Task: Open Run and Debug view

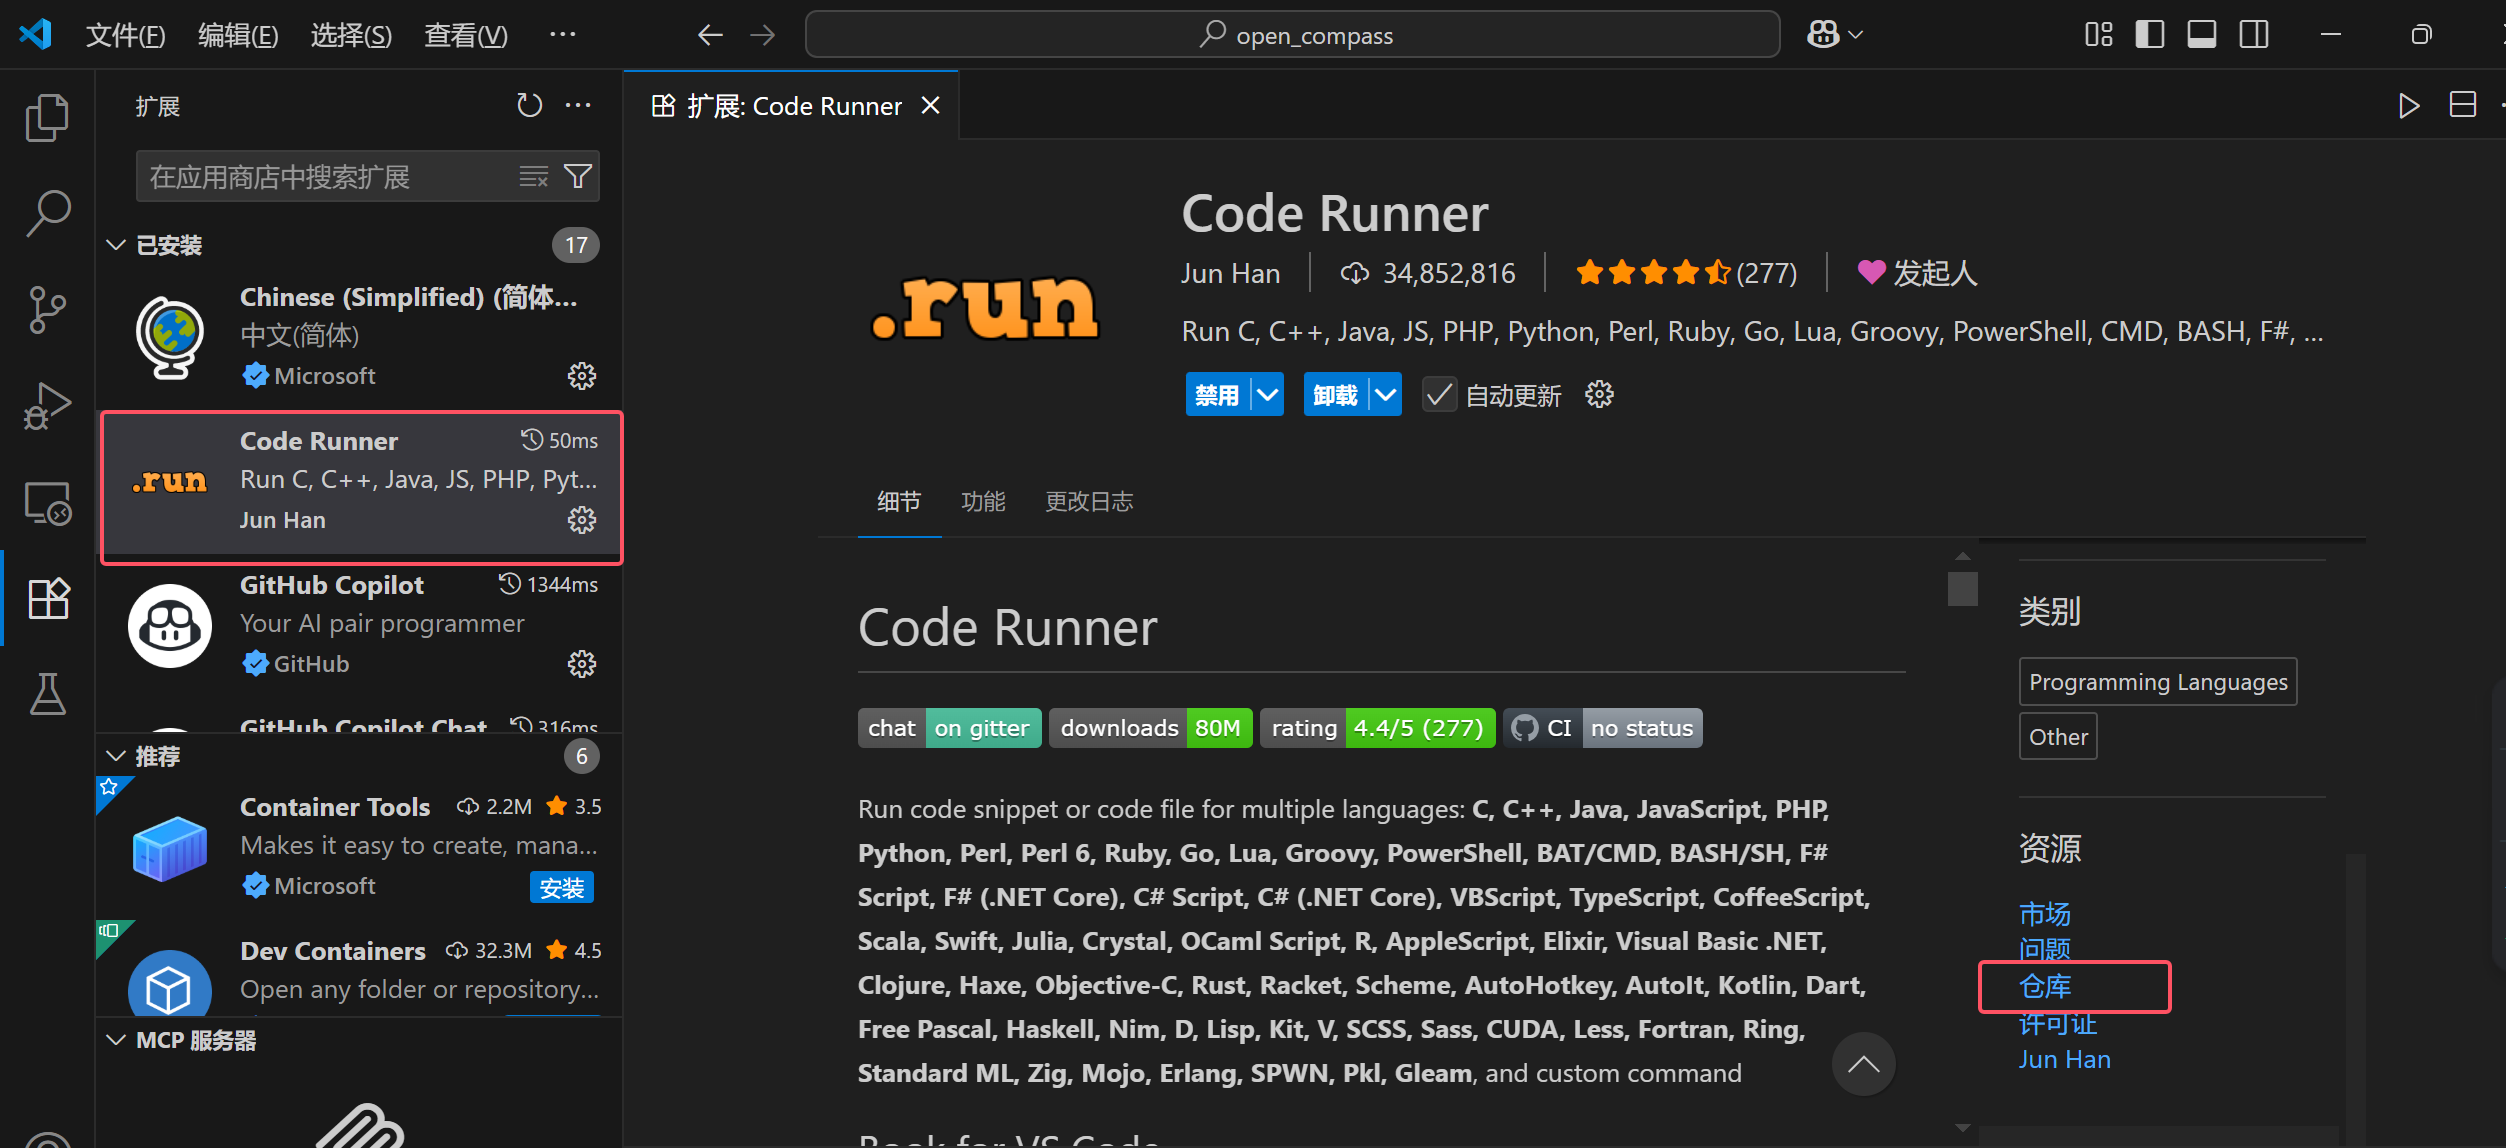Action: [x=47, y=405]
